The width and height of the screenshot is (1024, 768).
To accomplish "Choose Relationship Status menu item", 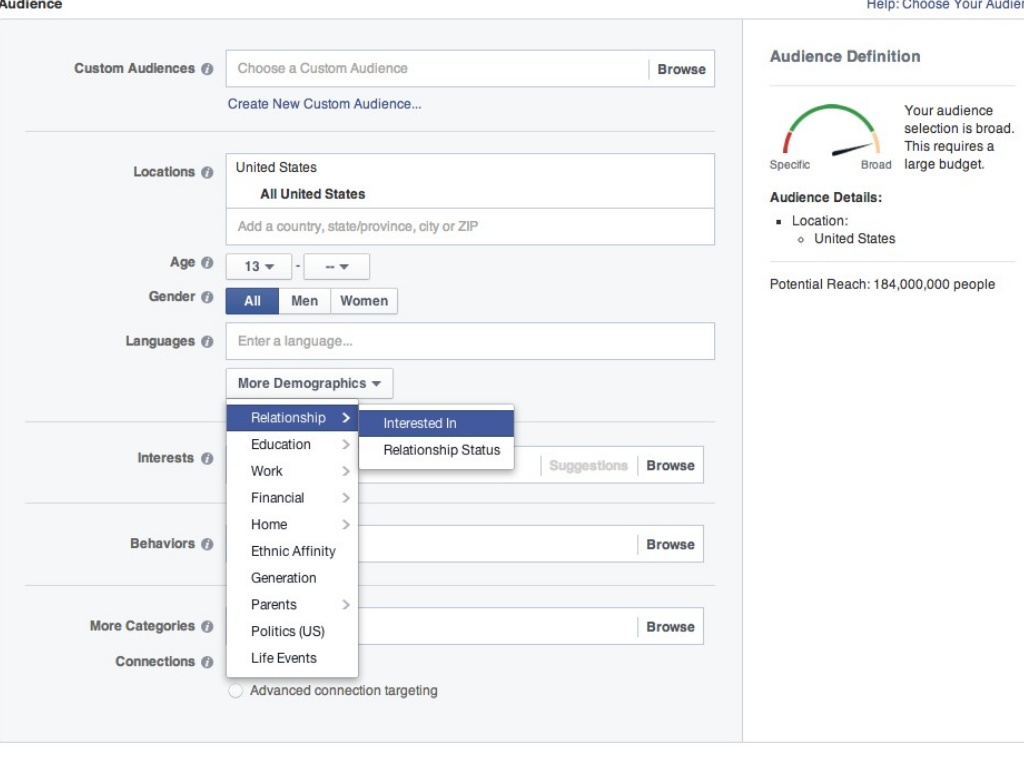I will [x=436, y=450].
